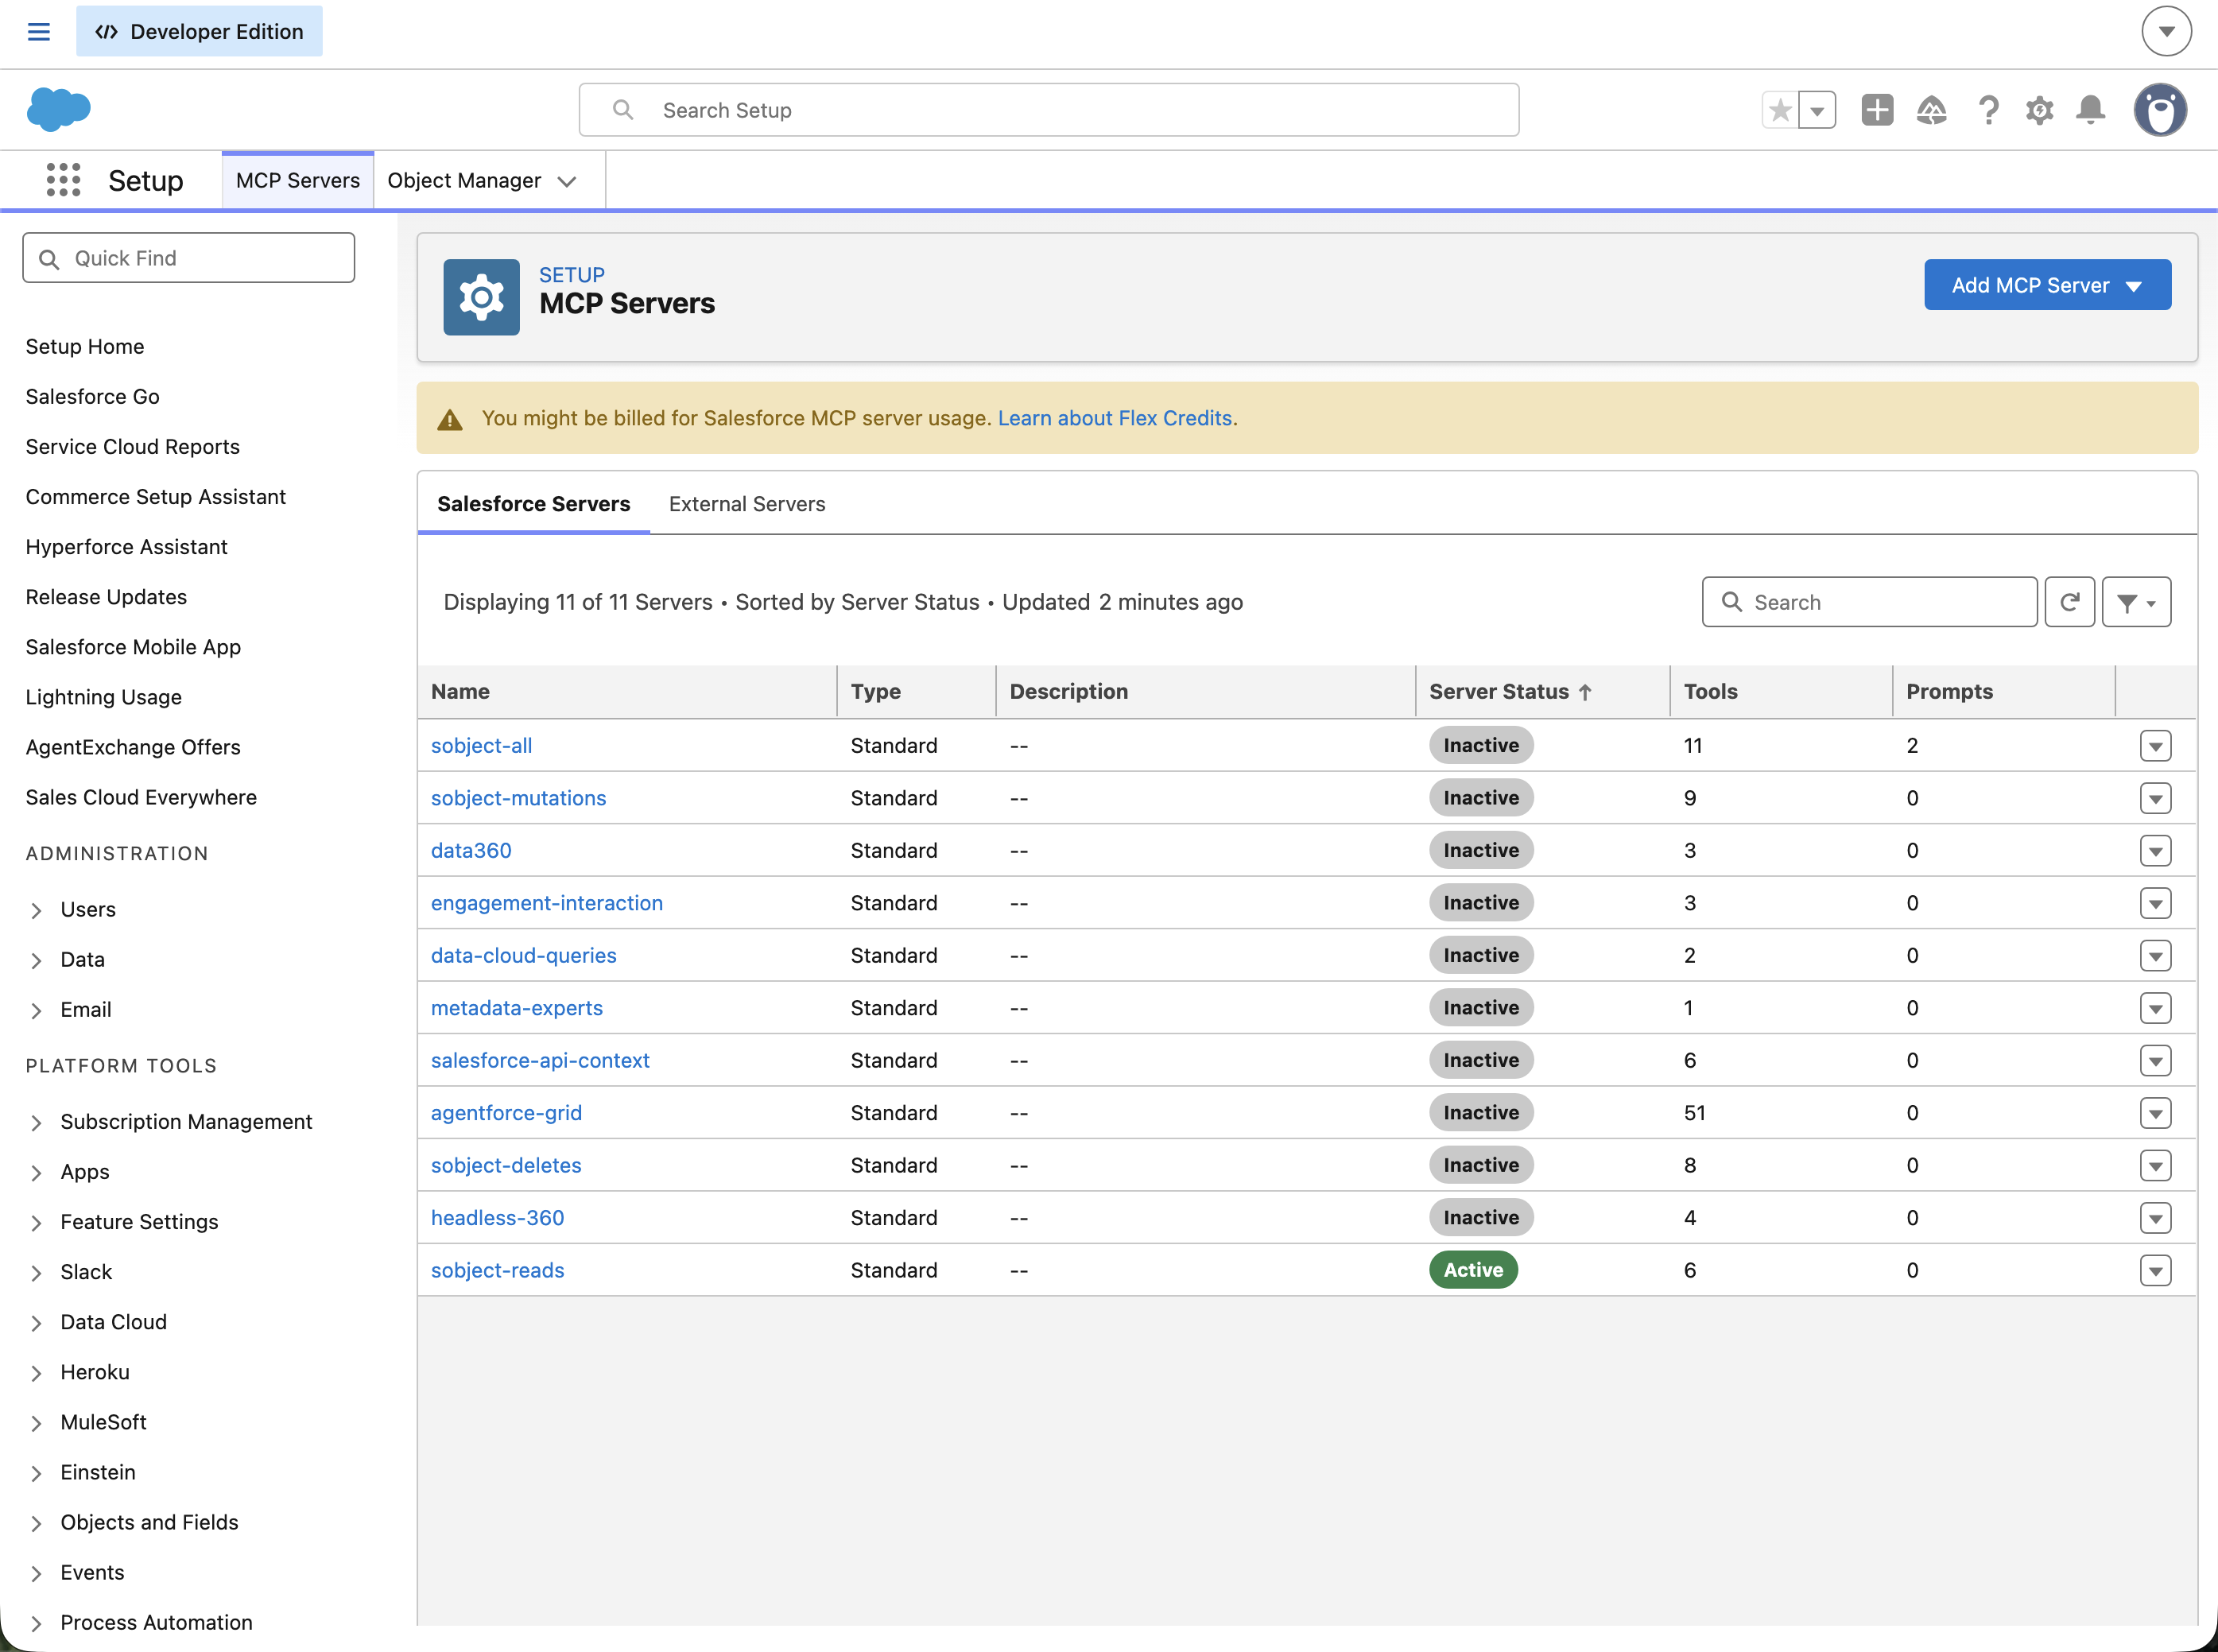2218x1652 pixels.
Task: Open the notifications bell
Action: [x=2090, y=110]
